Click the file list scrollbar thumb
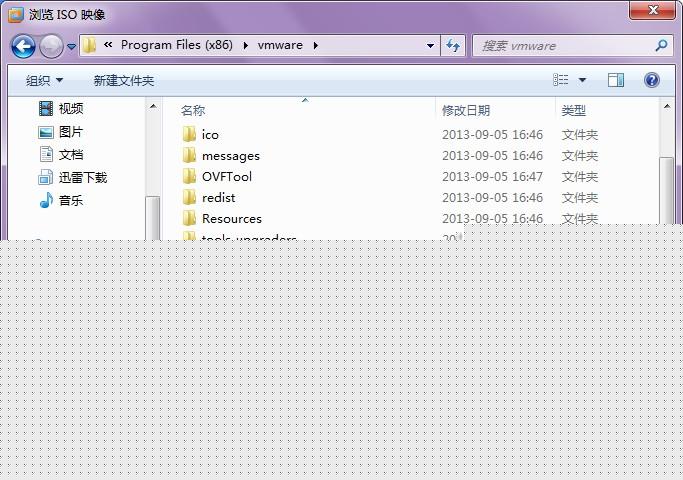 tap(666, 191)
